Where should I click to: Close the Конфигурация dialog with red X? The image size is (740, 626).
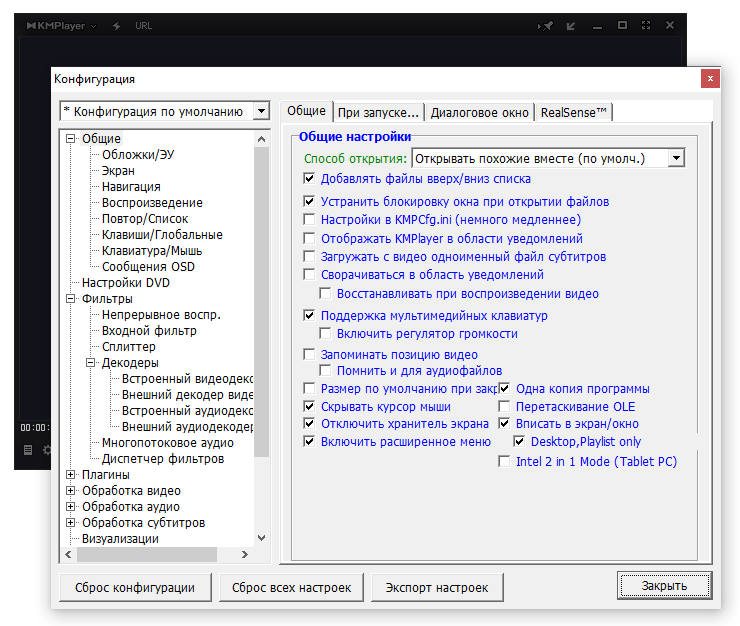point(710,79)
